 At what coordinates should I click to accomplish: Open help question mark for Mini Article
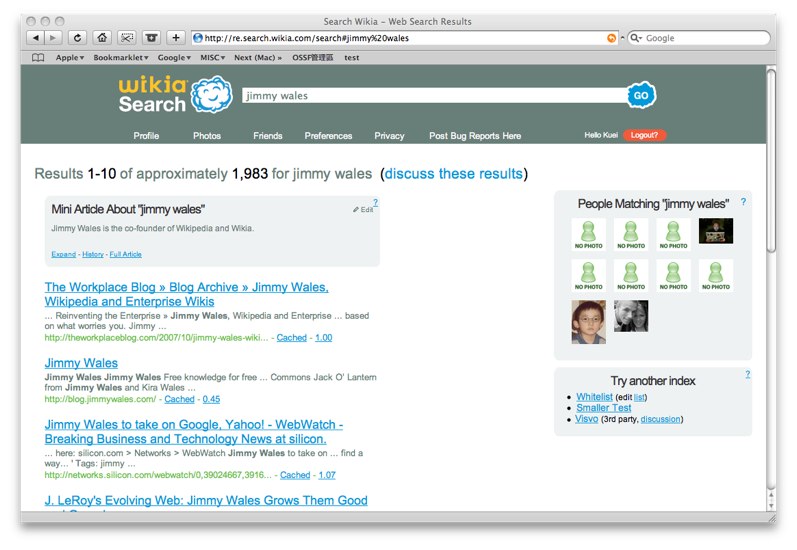click(375, 202)
